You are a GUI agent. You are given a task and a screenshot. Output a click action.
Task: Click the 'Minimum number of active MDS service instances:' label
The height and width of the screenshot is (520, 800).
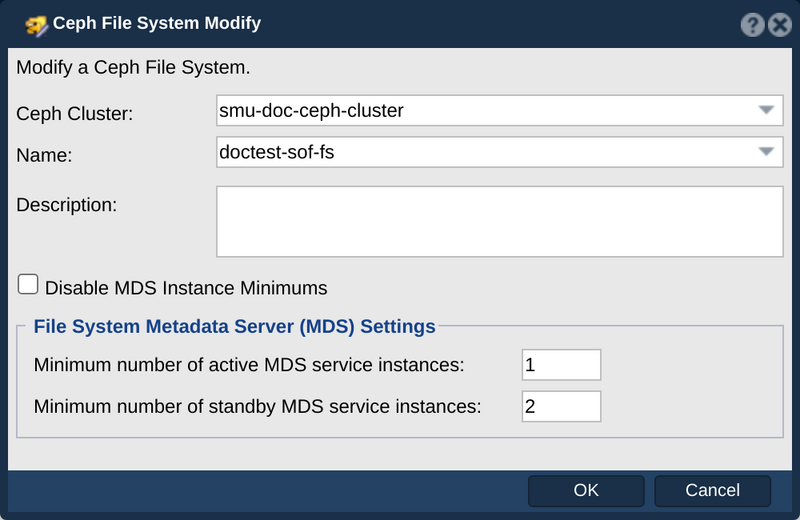tap(249, 365)
